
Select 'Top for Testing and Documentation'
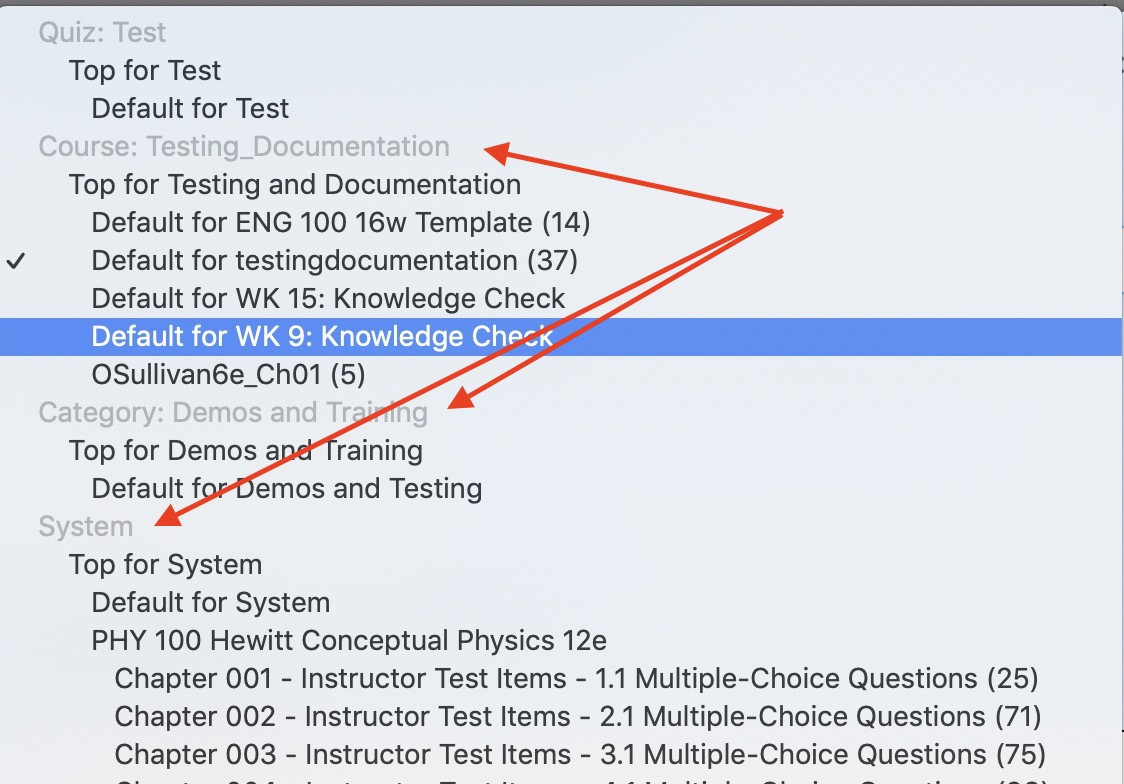(x=294, y=185)
